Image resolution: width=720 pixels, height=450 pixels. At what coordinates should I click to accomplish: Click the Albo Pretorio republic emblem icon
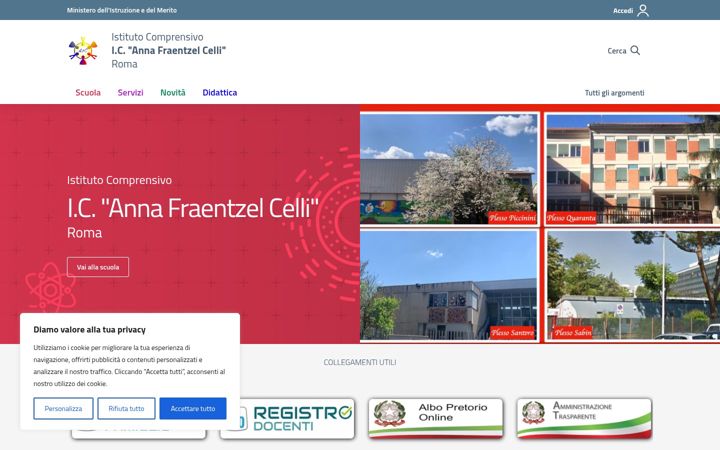389,413
